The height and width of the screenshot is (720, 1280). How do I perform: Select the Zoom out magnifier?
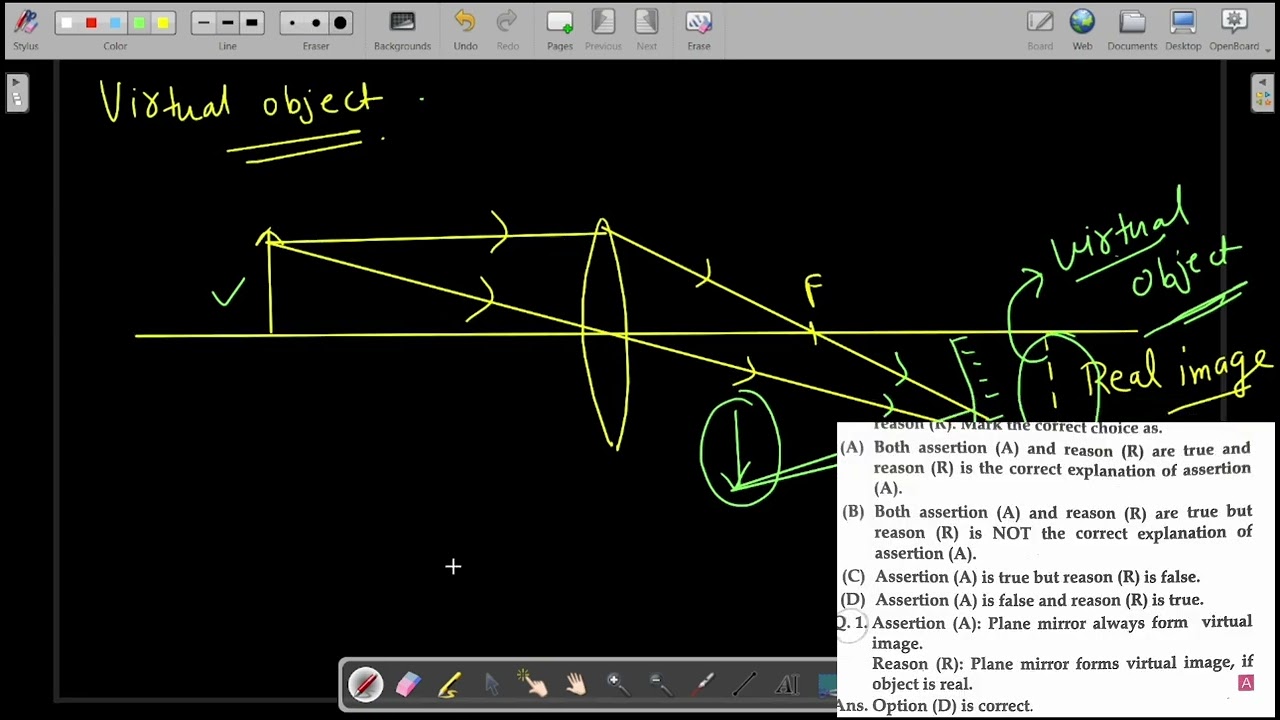coord(660,684)
